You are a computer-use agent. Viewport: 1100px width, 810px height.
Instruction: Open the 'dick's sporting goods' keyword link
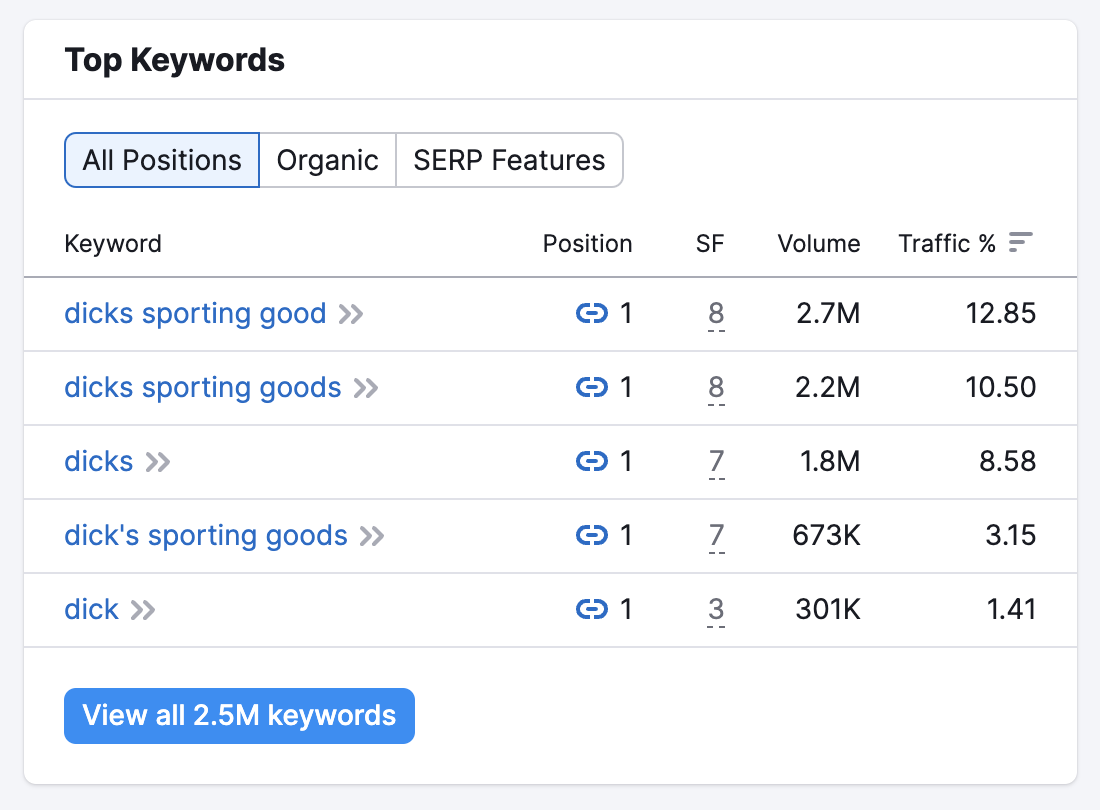coord(206,536)
